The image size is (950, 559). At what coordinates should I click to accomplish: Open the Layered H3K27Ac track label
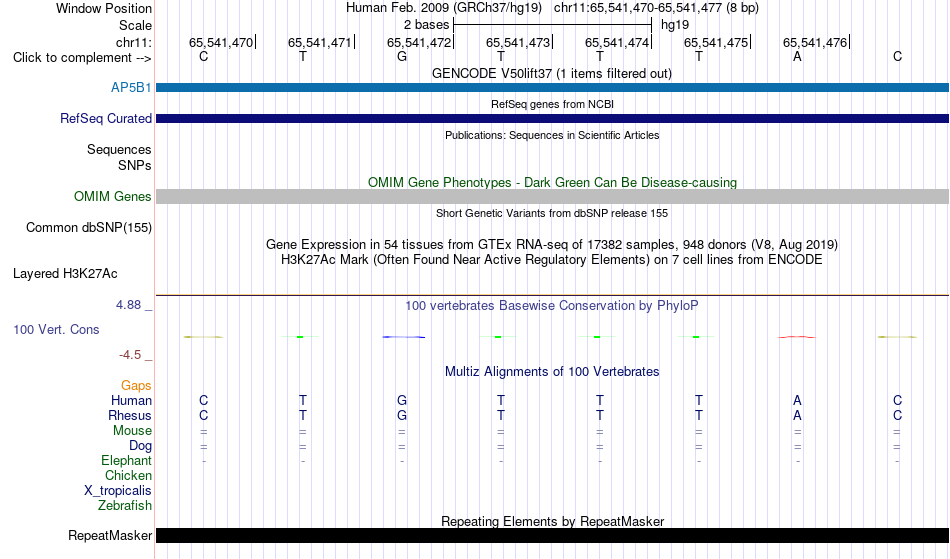click(x=65, y=273)
